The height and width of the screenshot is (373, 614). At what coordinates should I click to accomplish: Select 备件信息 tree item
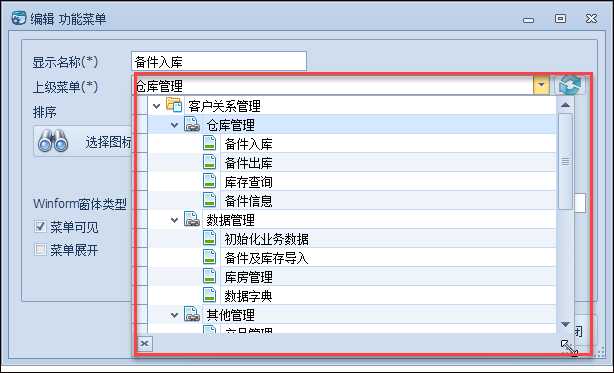(x=249, y=201)
